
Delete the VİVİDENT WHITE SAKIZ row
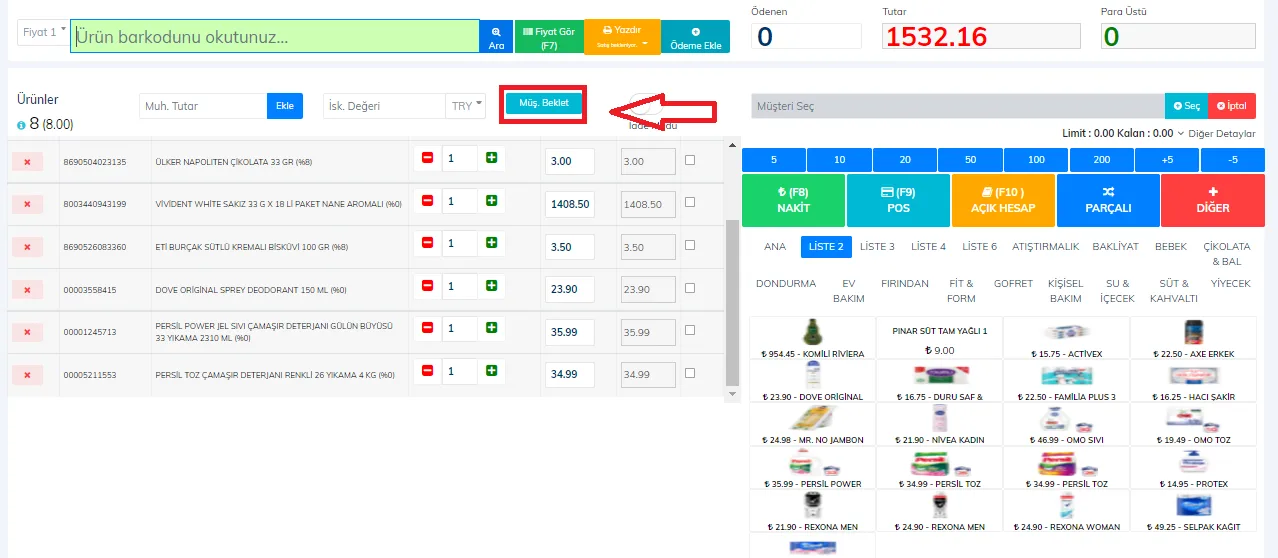coord(27,204)
